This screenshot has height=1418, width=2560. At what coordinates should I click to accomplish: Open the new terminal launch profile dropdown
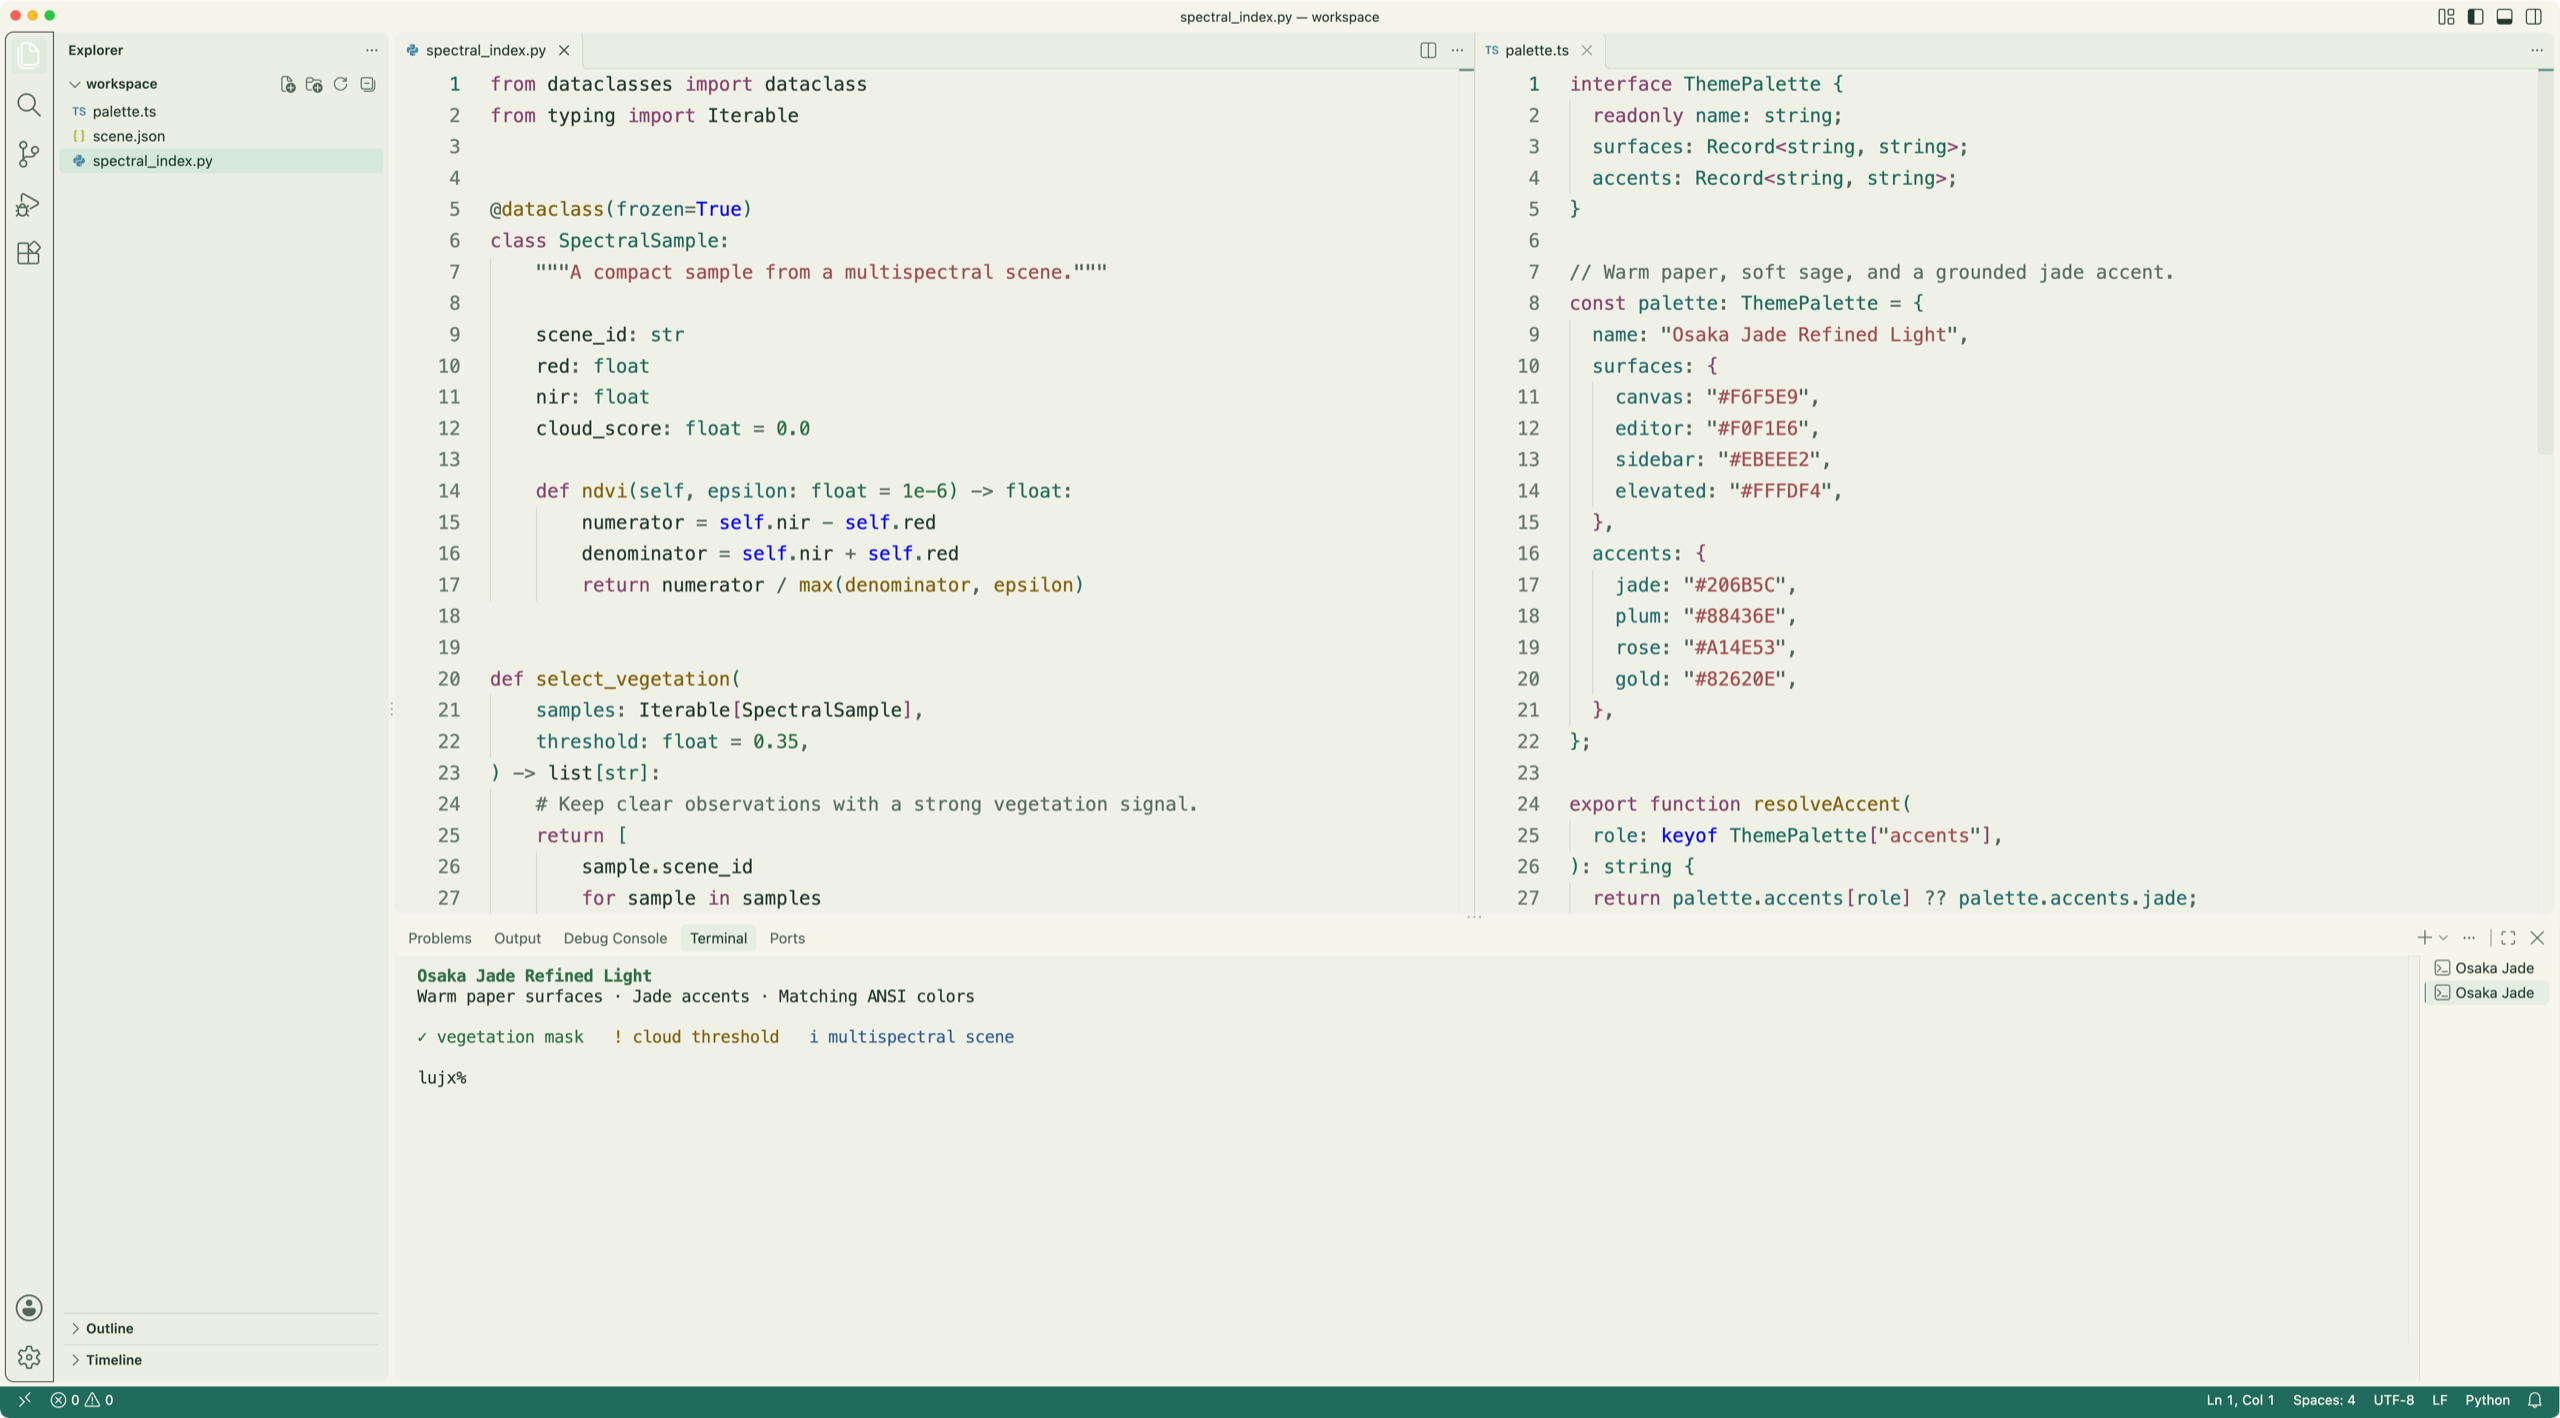[2443, 938]
